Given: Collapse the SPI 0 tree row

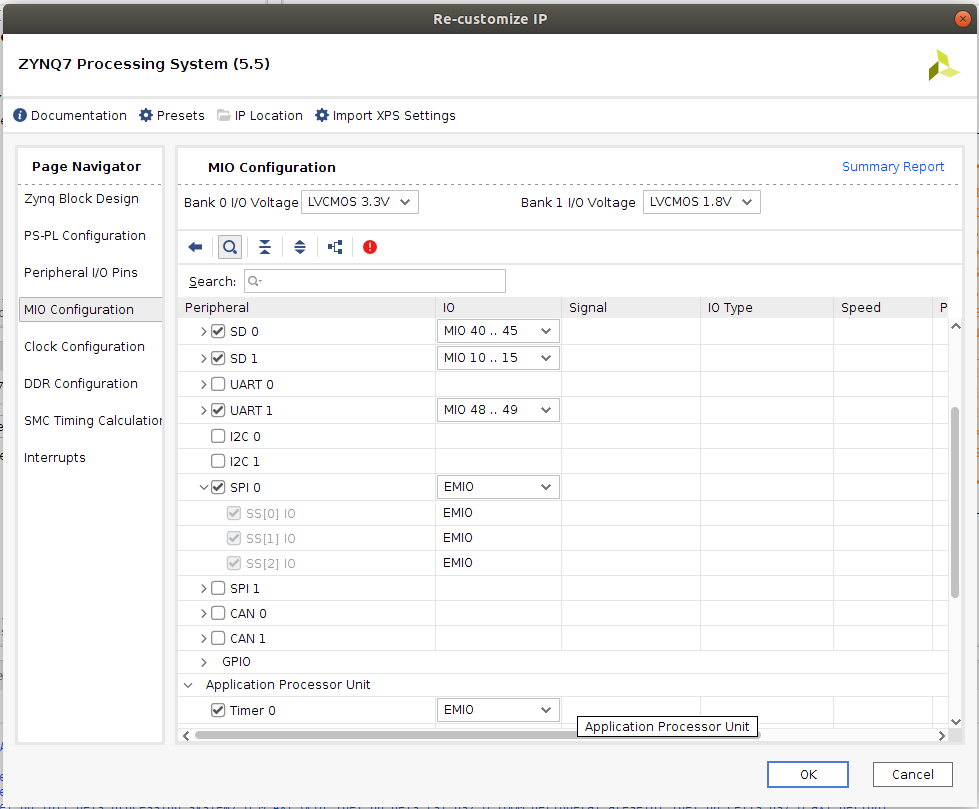Looking at the screenshot, I should pos(204,487).
